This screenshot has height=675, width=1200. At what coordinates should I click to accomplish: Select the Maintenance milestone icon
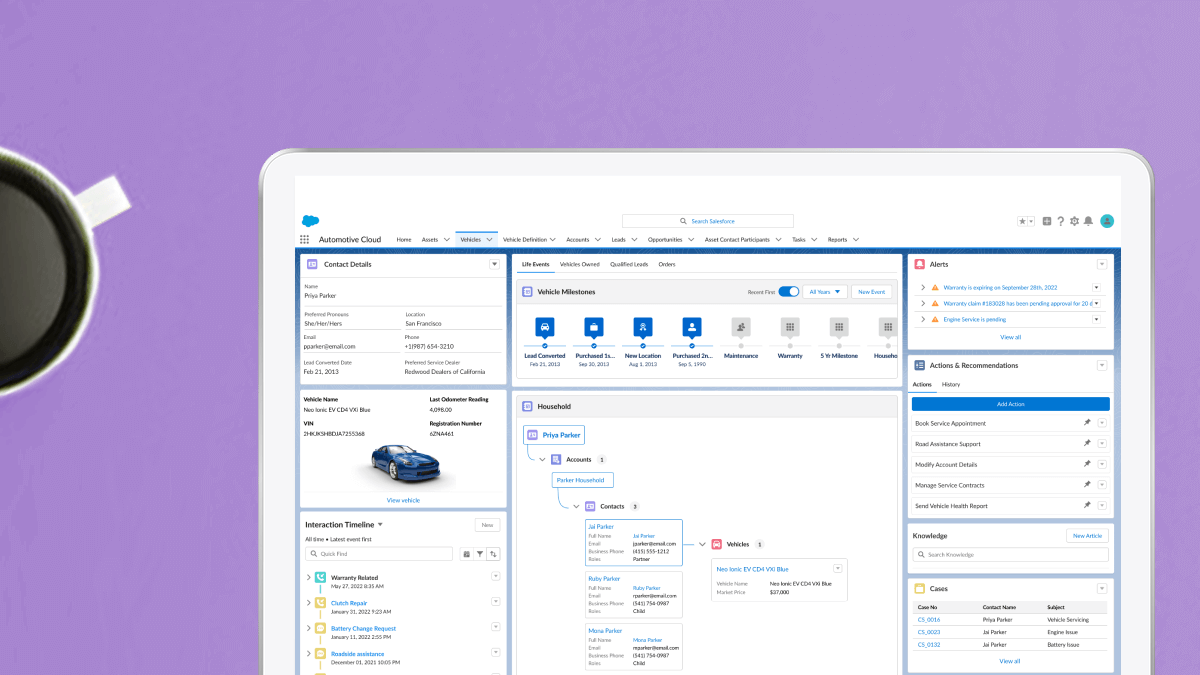pos(741,327)
